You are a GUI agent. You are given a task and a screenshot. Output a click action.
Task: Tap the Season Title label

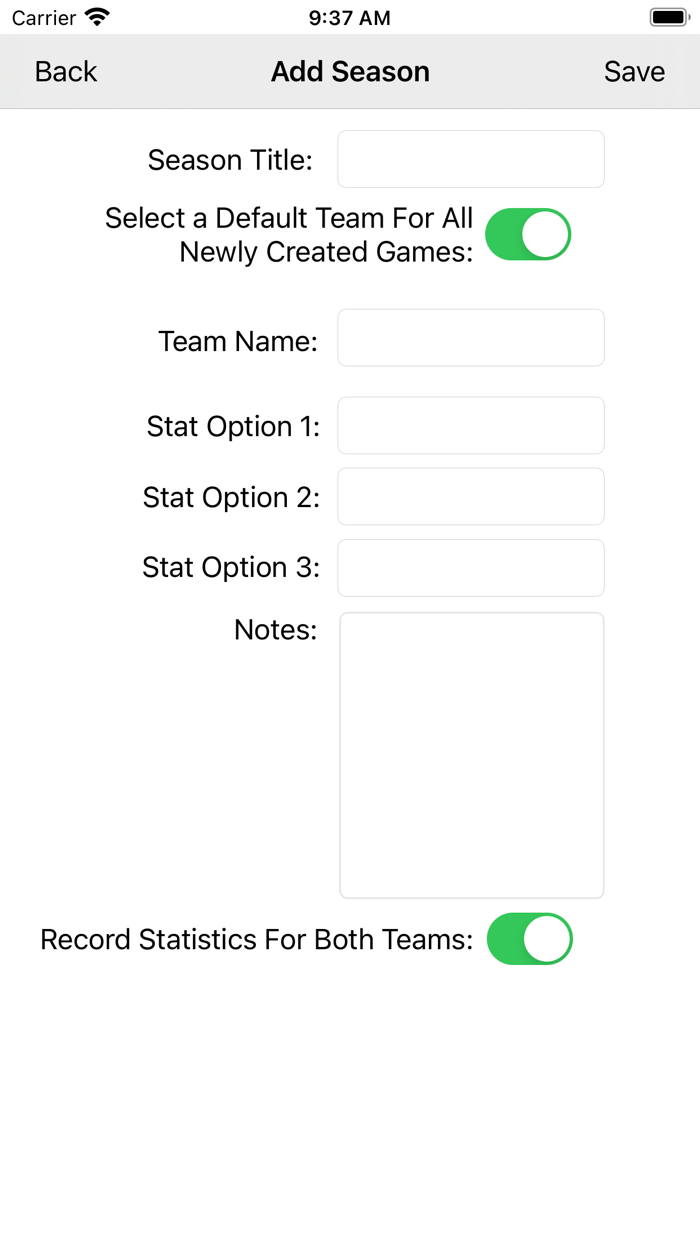tap(229, 158)
